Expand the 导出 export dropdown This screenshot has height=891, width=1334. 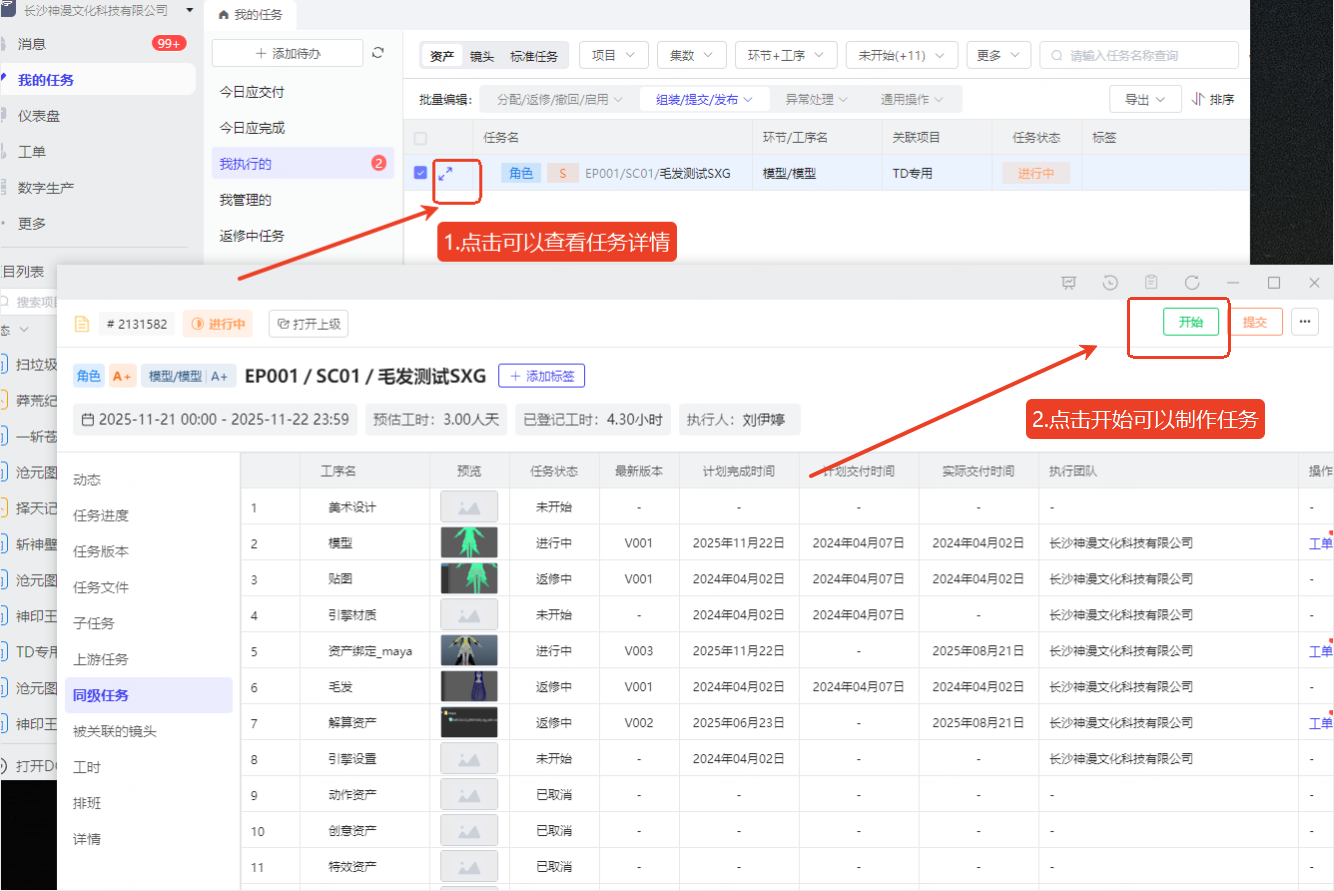1145,100
